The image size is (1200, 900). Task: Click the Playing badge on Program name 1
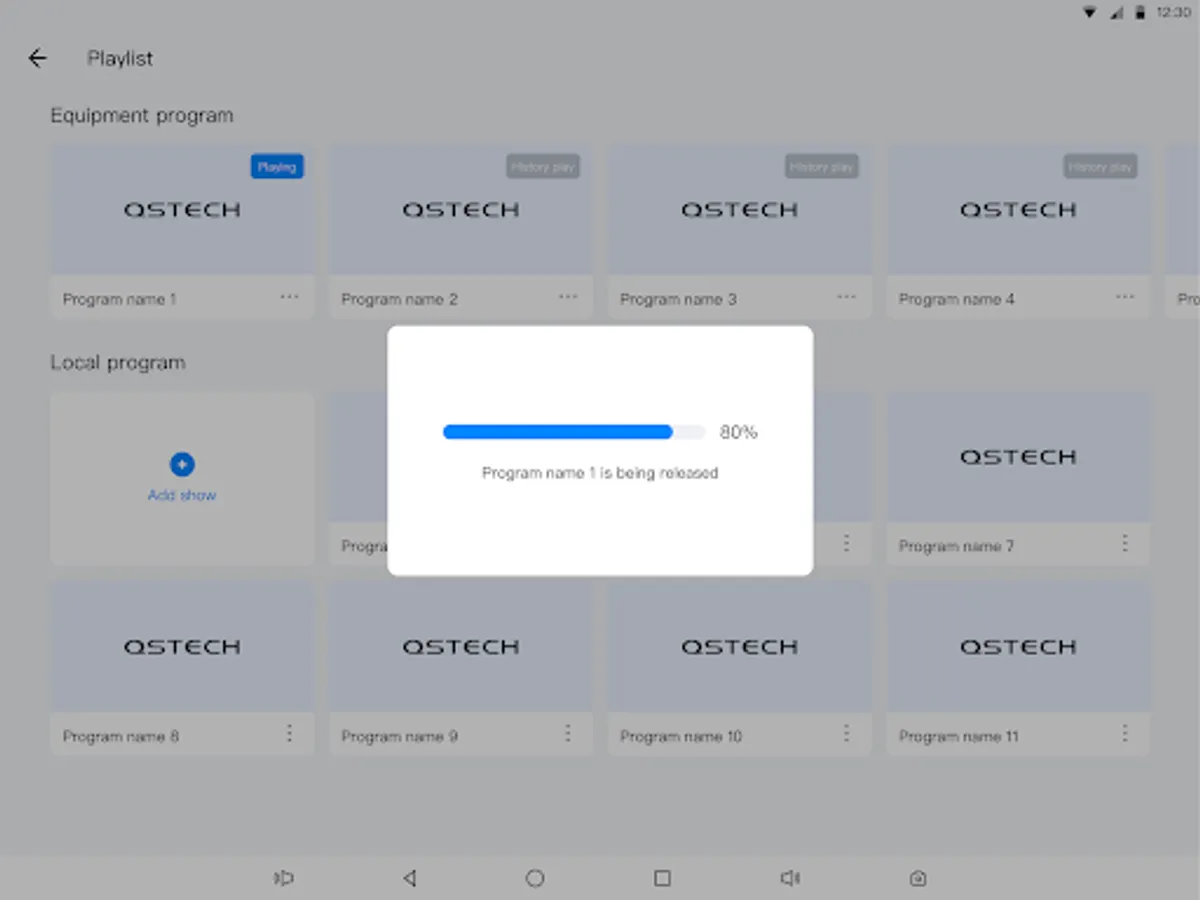[x=277, y=167]
